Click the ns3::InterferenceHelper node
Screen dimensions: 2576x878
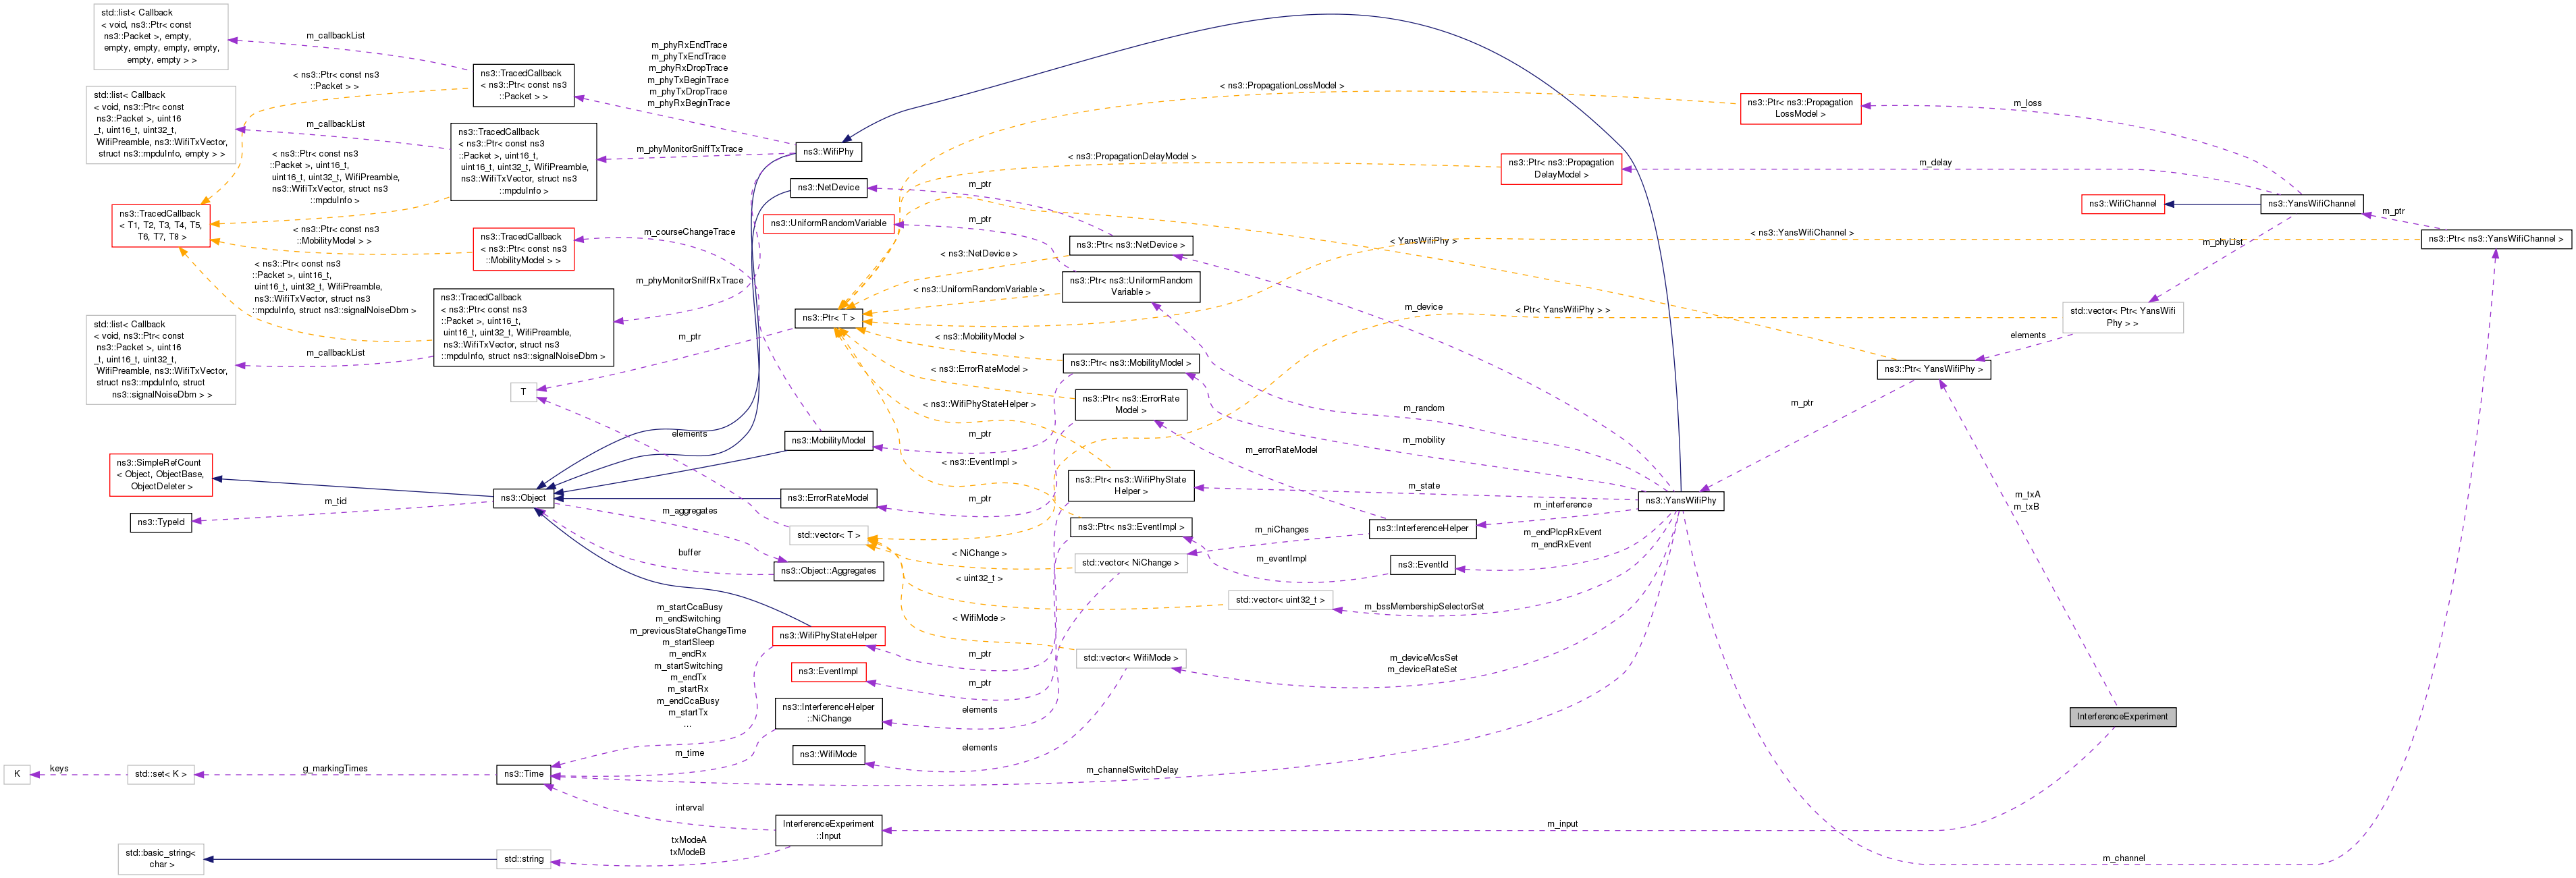[x=1422, y=528]
